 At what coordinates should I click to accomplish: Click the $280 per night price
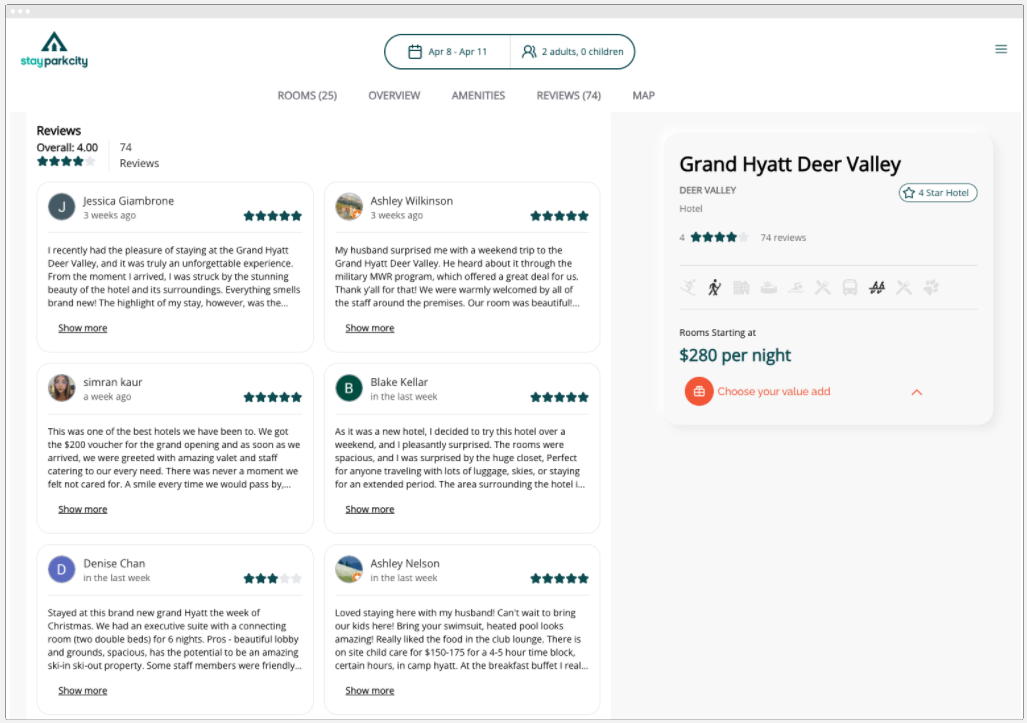(735, 356)
